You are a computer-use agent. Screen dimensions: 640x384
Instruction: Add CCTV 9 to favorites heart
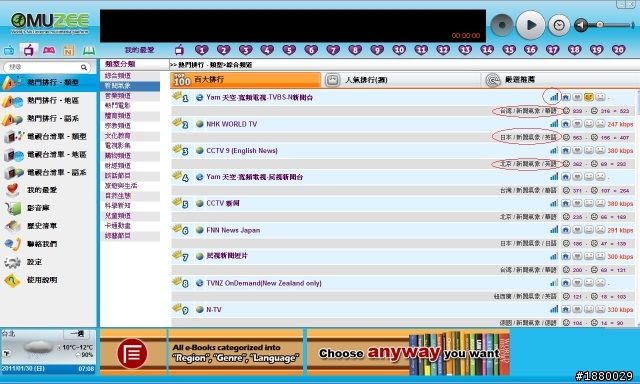[x=577, y=150]
